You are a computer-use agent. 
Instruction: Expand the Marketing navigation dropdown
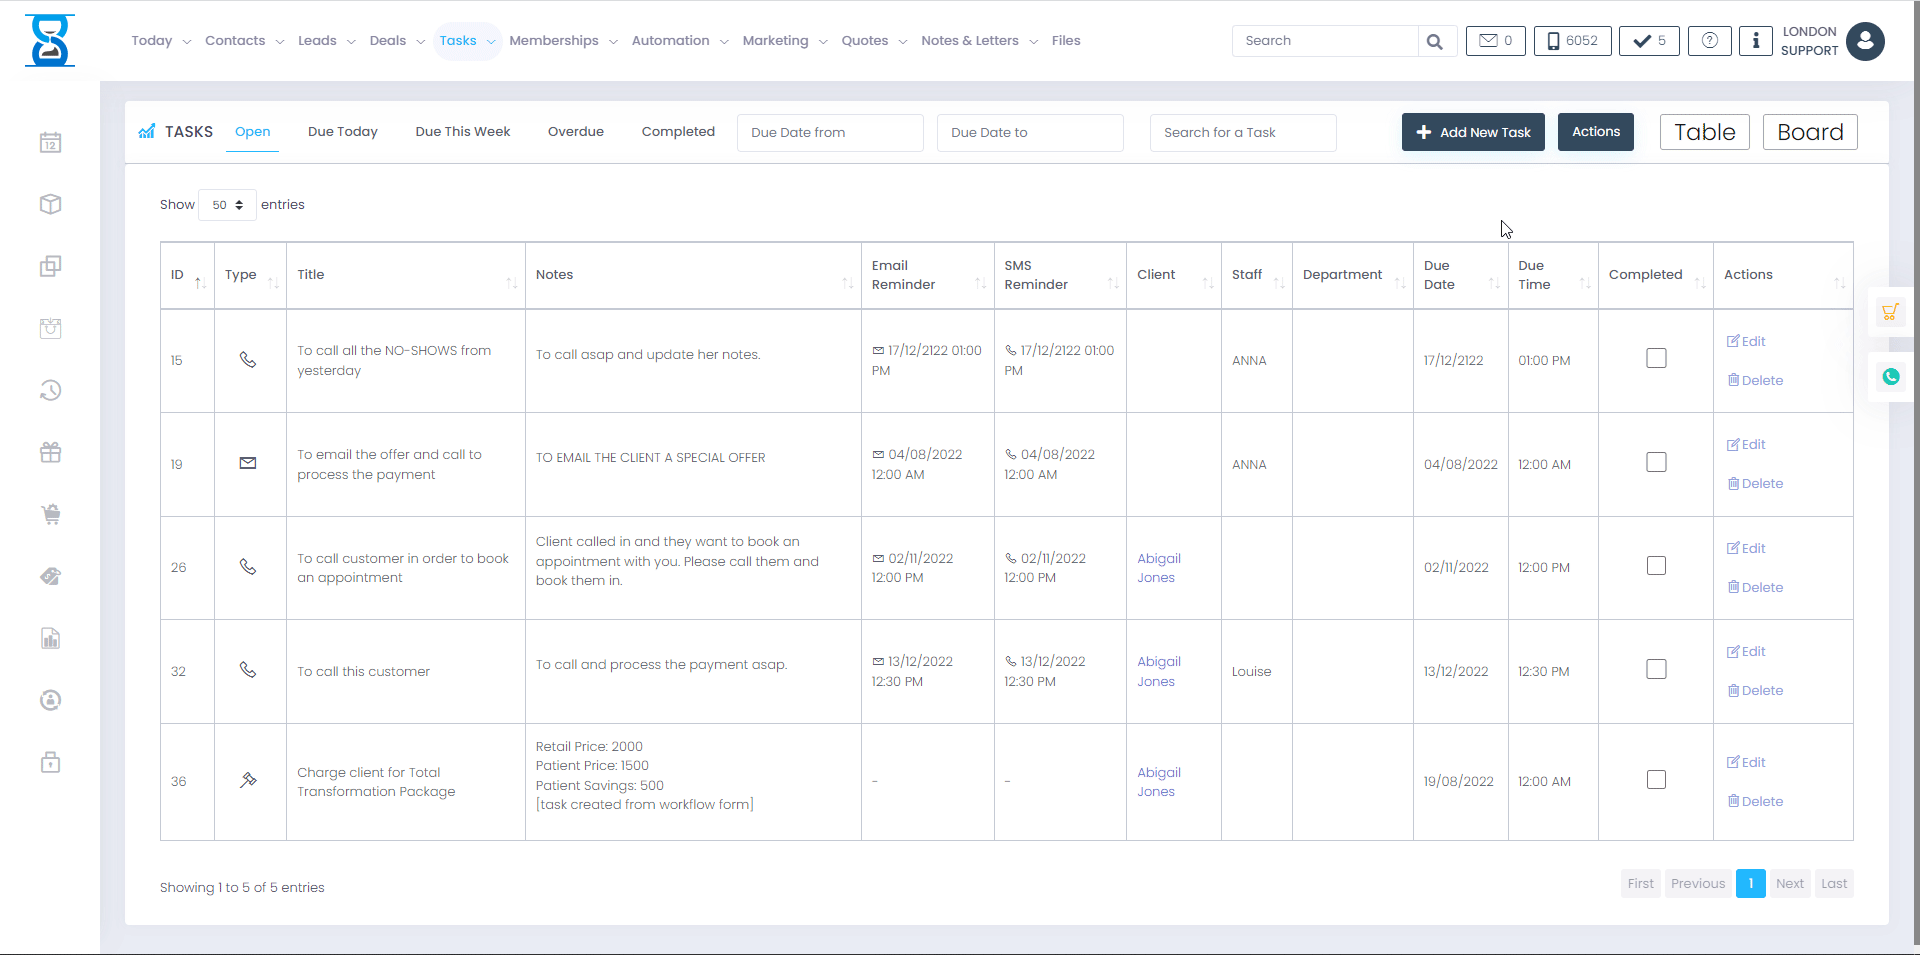(x=784, y=41)
